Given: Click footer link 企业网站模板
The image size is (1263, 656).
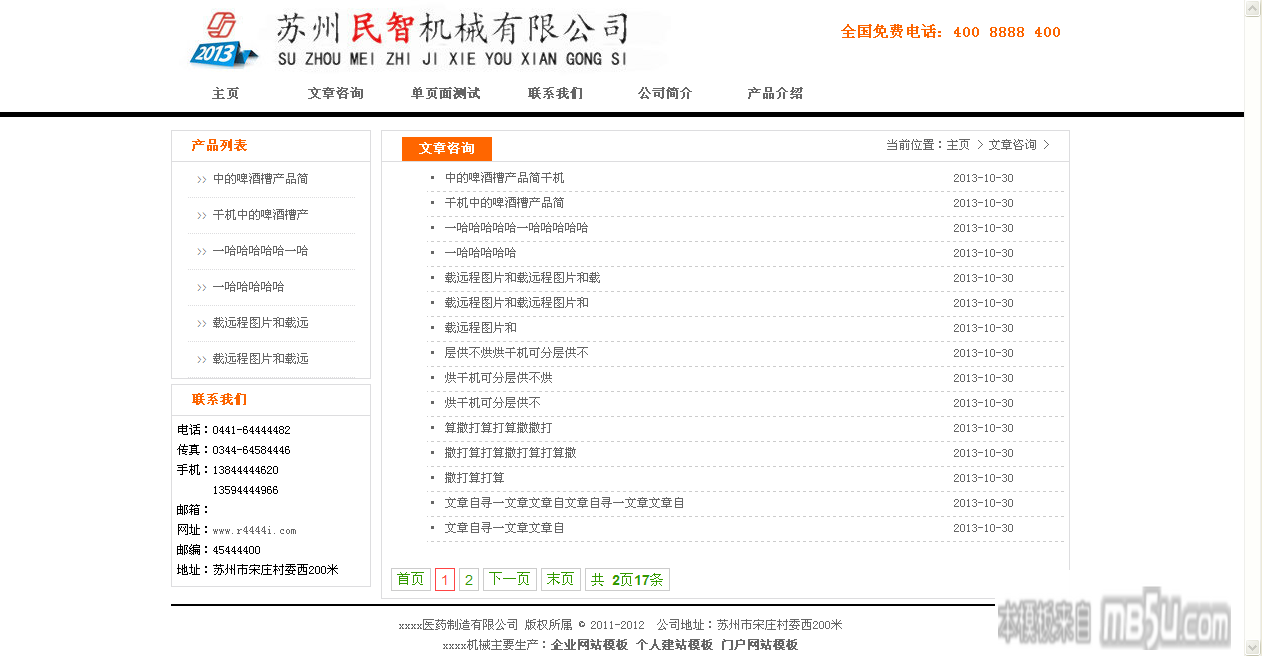Looking at the screenshot, I should point(589,645).
